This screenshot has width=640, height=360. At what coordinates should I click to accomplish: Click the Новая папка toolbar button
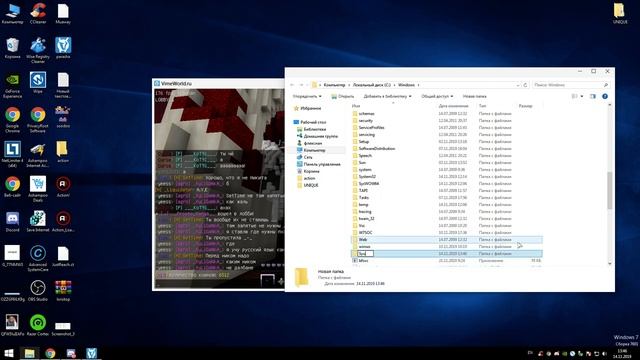[474, 96]
